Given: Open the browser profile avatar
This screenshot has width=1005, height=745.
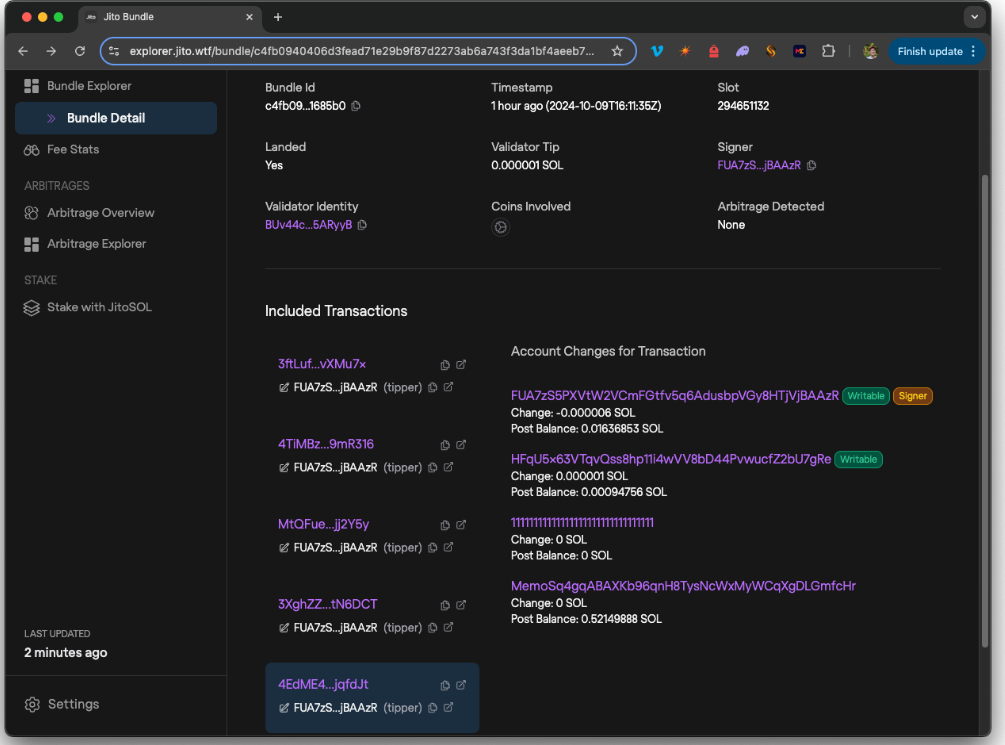Looking at the screenshot, I should point(870,51).
